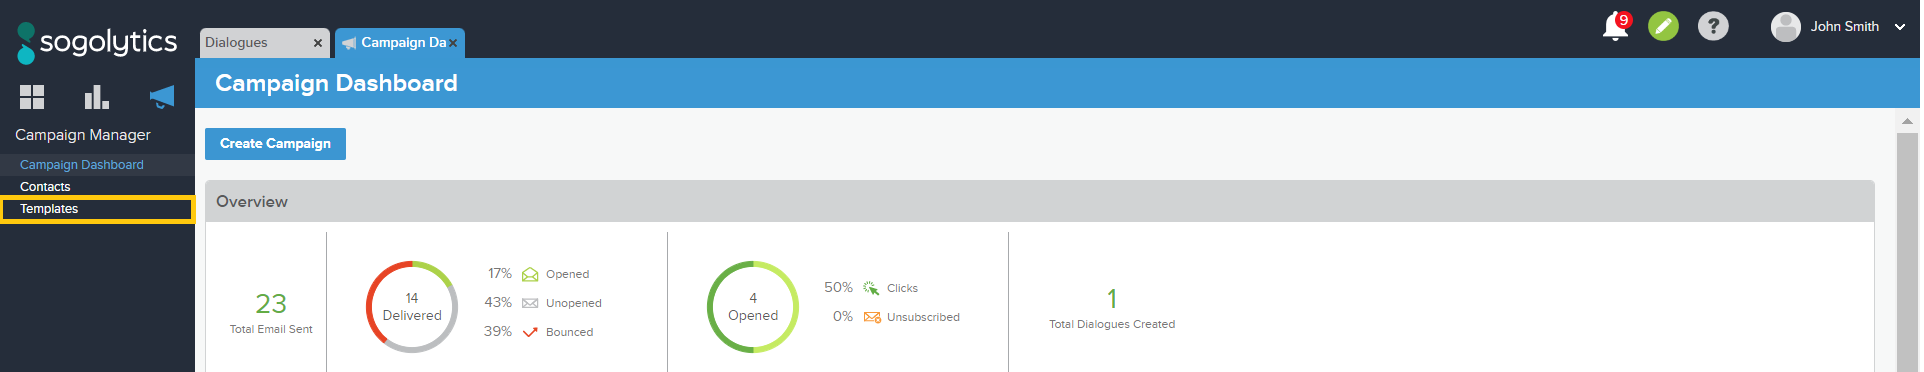Viewport: 1924px width, 372px height.
Task: Select the megaphone campaign icon in sidebar
Action: click(161, 97)
